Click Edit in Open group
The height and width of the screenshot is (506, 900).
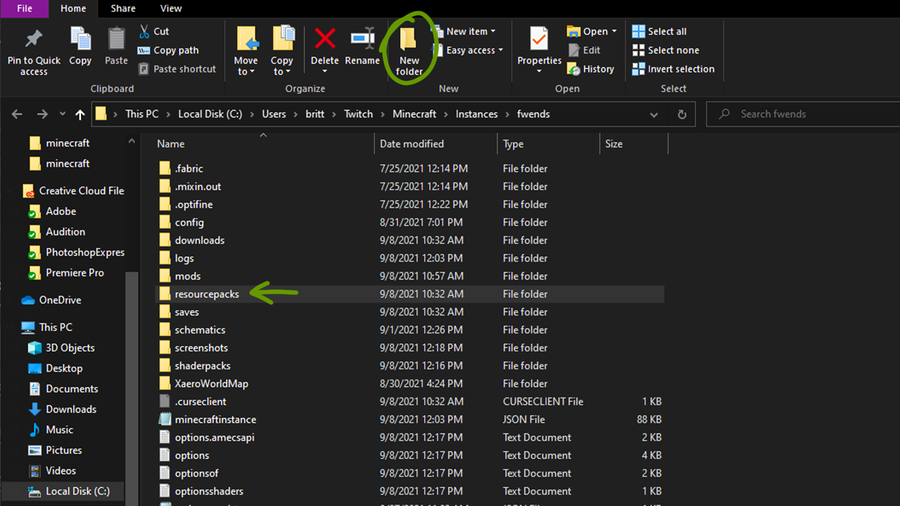pyautogui.click(x=584, y=50)
